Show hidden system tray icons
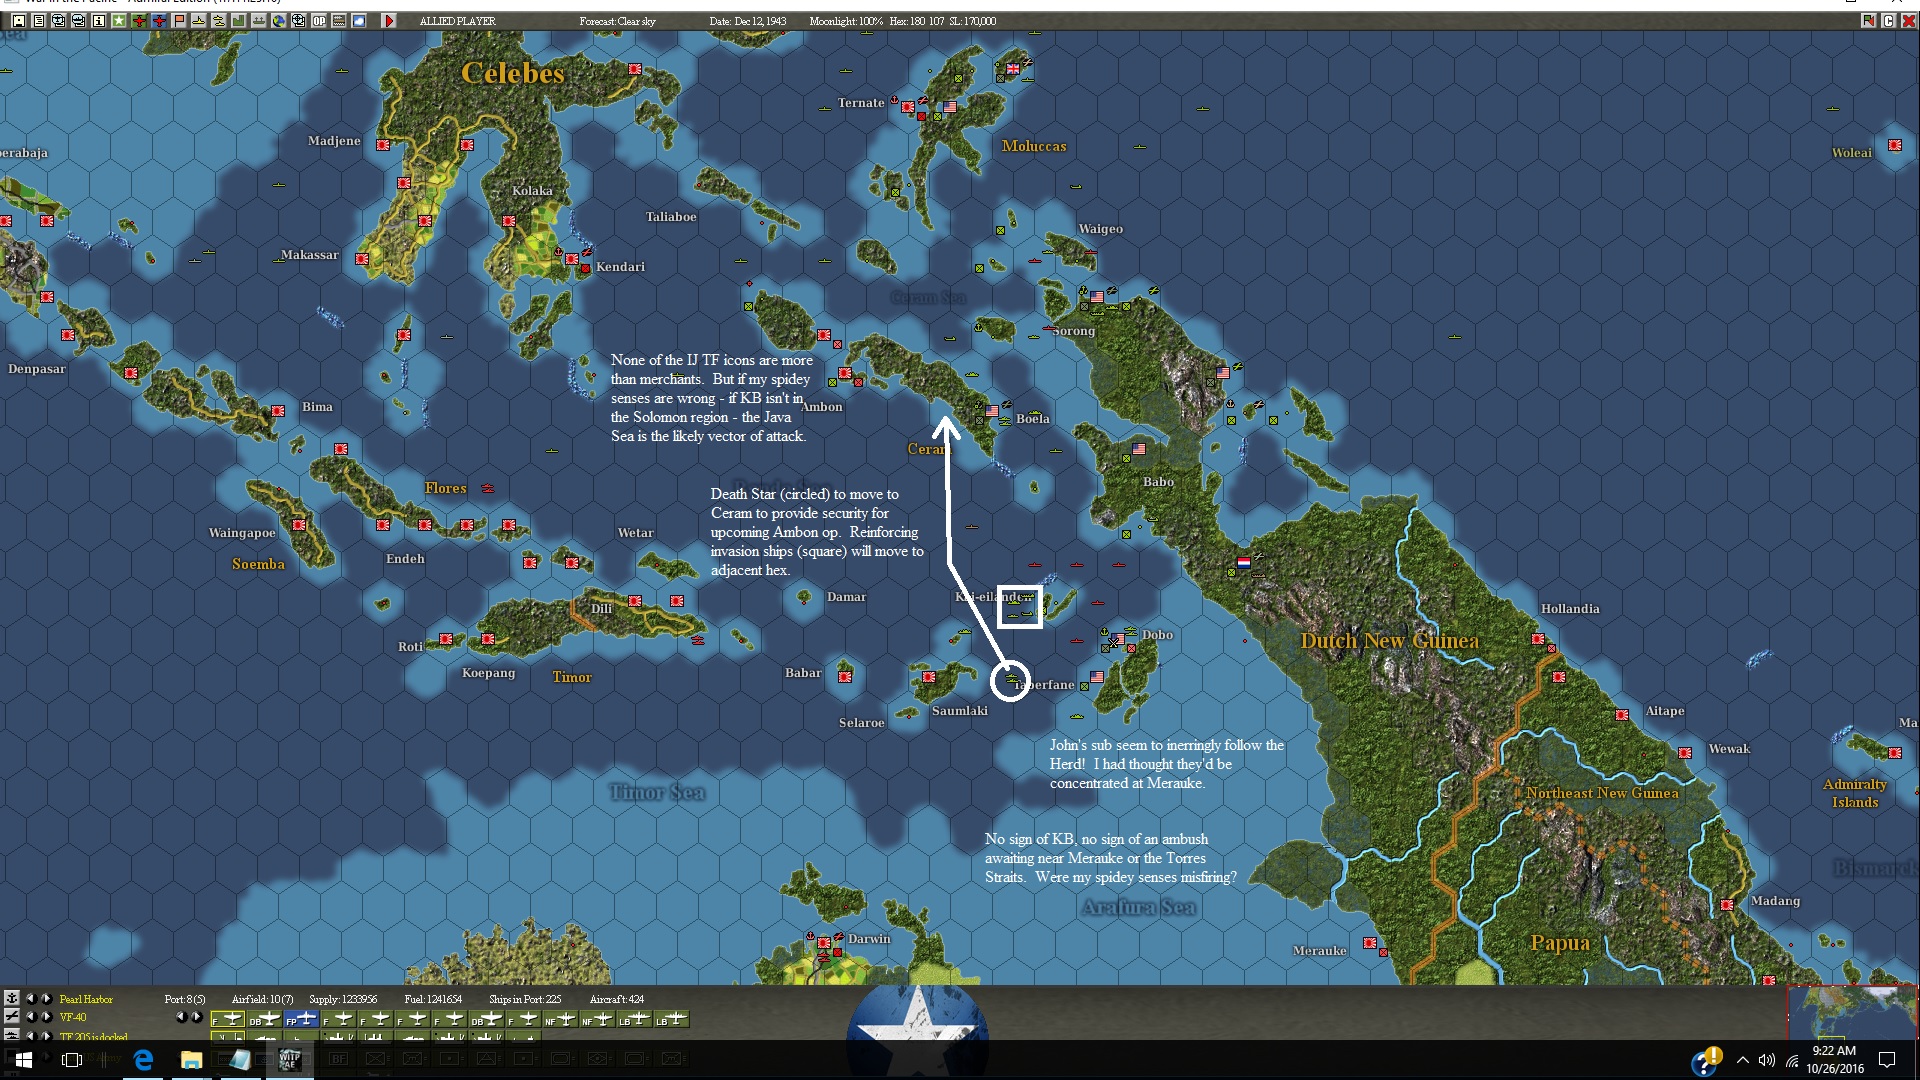The image size is (1920, 1080). (x=1743, y=1060)
